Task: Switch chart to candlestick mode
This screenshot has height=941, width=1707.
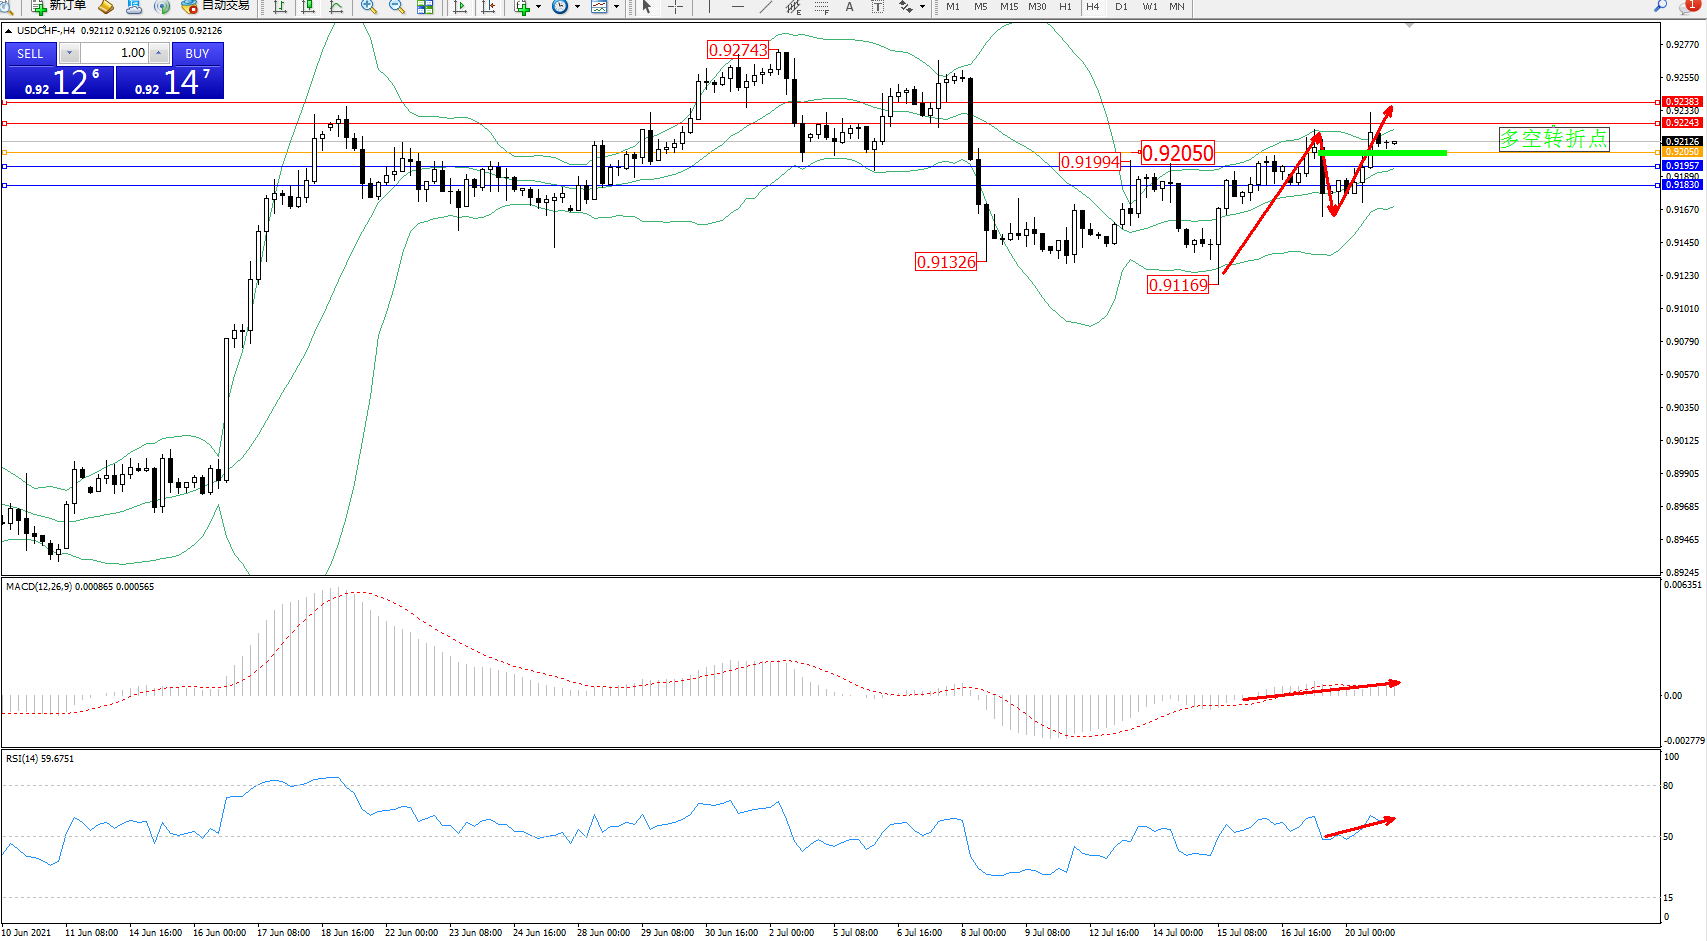Action: pyautogui.click(x=308, y=7)
